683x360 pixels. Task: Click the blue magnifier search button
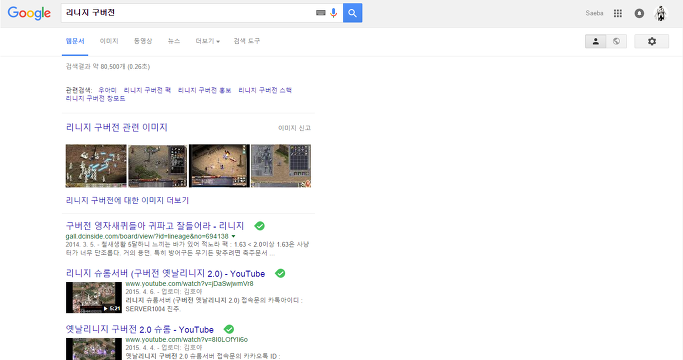point(352,13)
